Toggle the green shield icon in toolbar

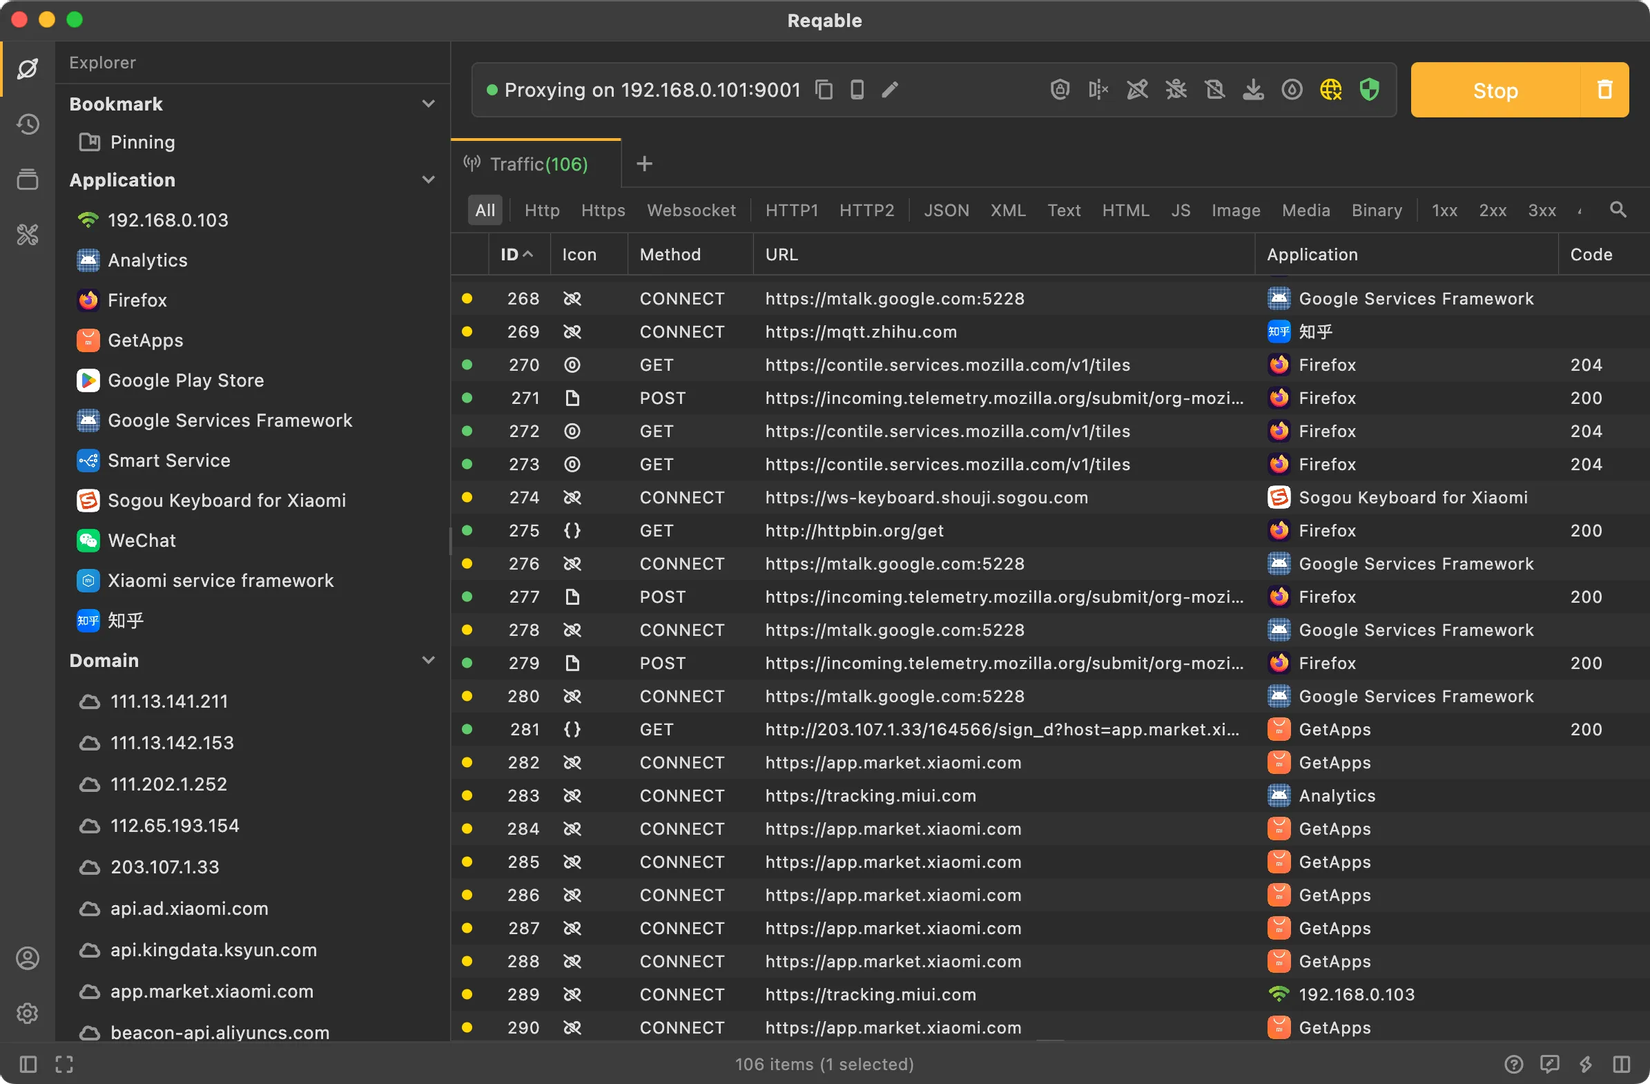1370,90
